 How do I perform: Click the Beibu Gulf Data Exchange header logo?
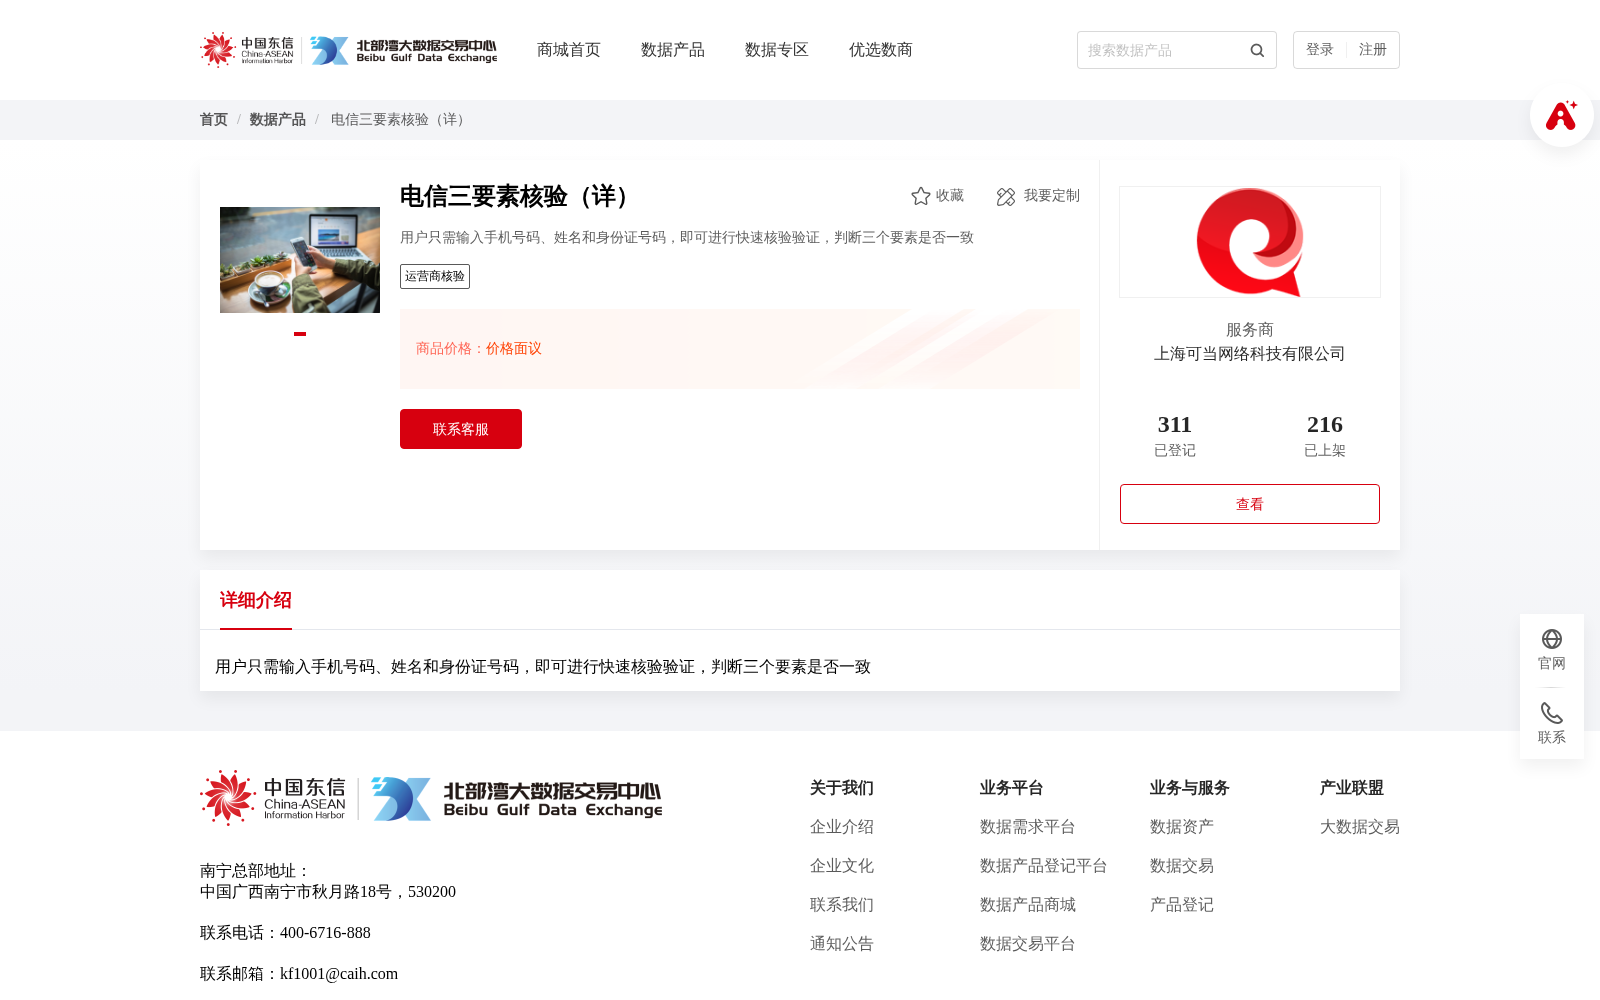pos(404,50)
